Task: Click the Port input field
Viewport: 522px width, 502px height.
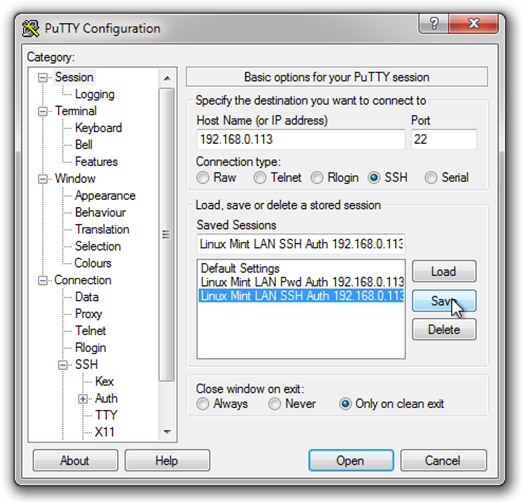Action: (x=444, y=139)
